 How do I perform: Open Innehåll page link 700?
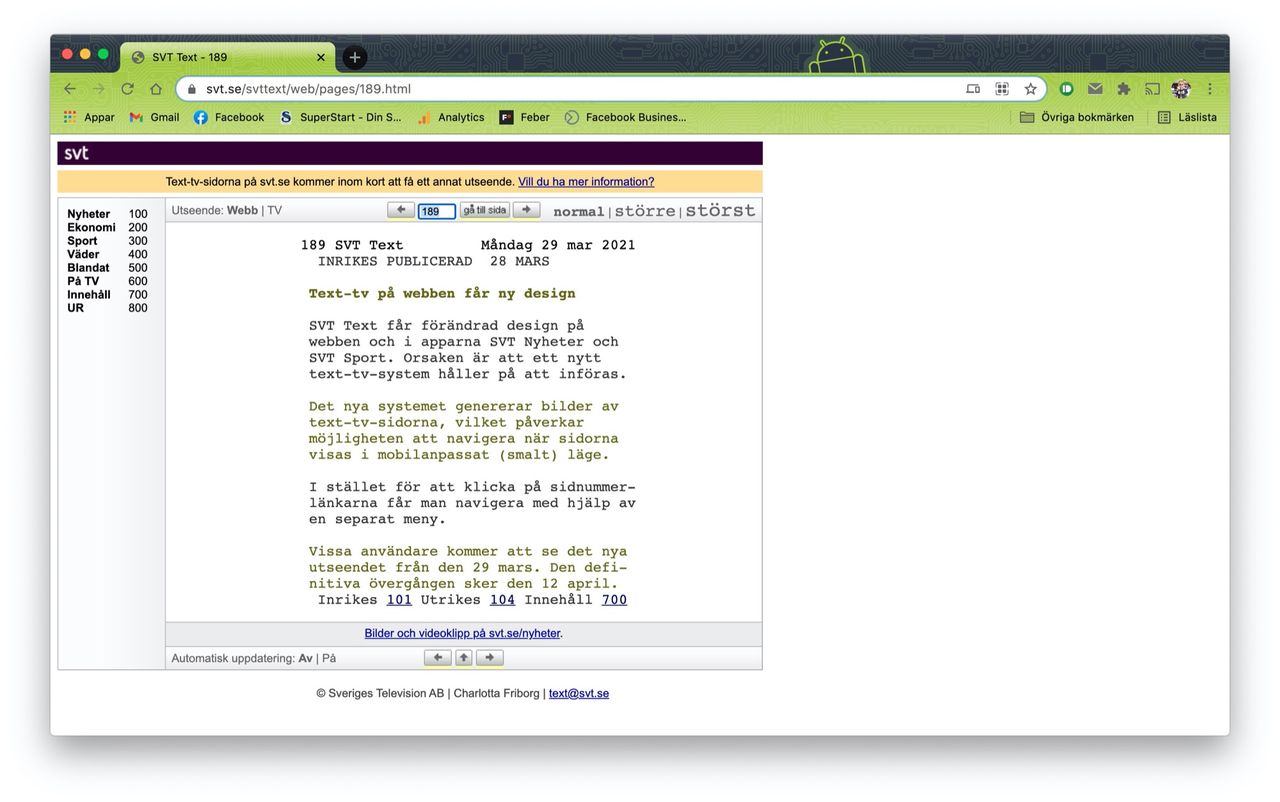click(614, 600)
